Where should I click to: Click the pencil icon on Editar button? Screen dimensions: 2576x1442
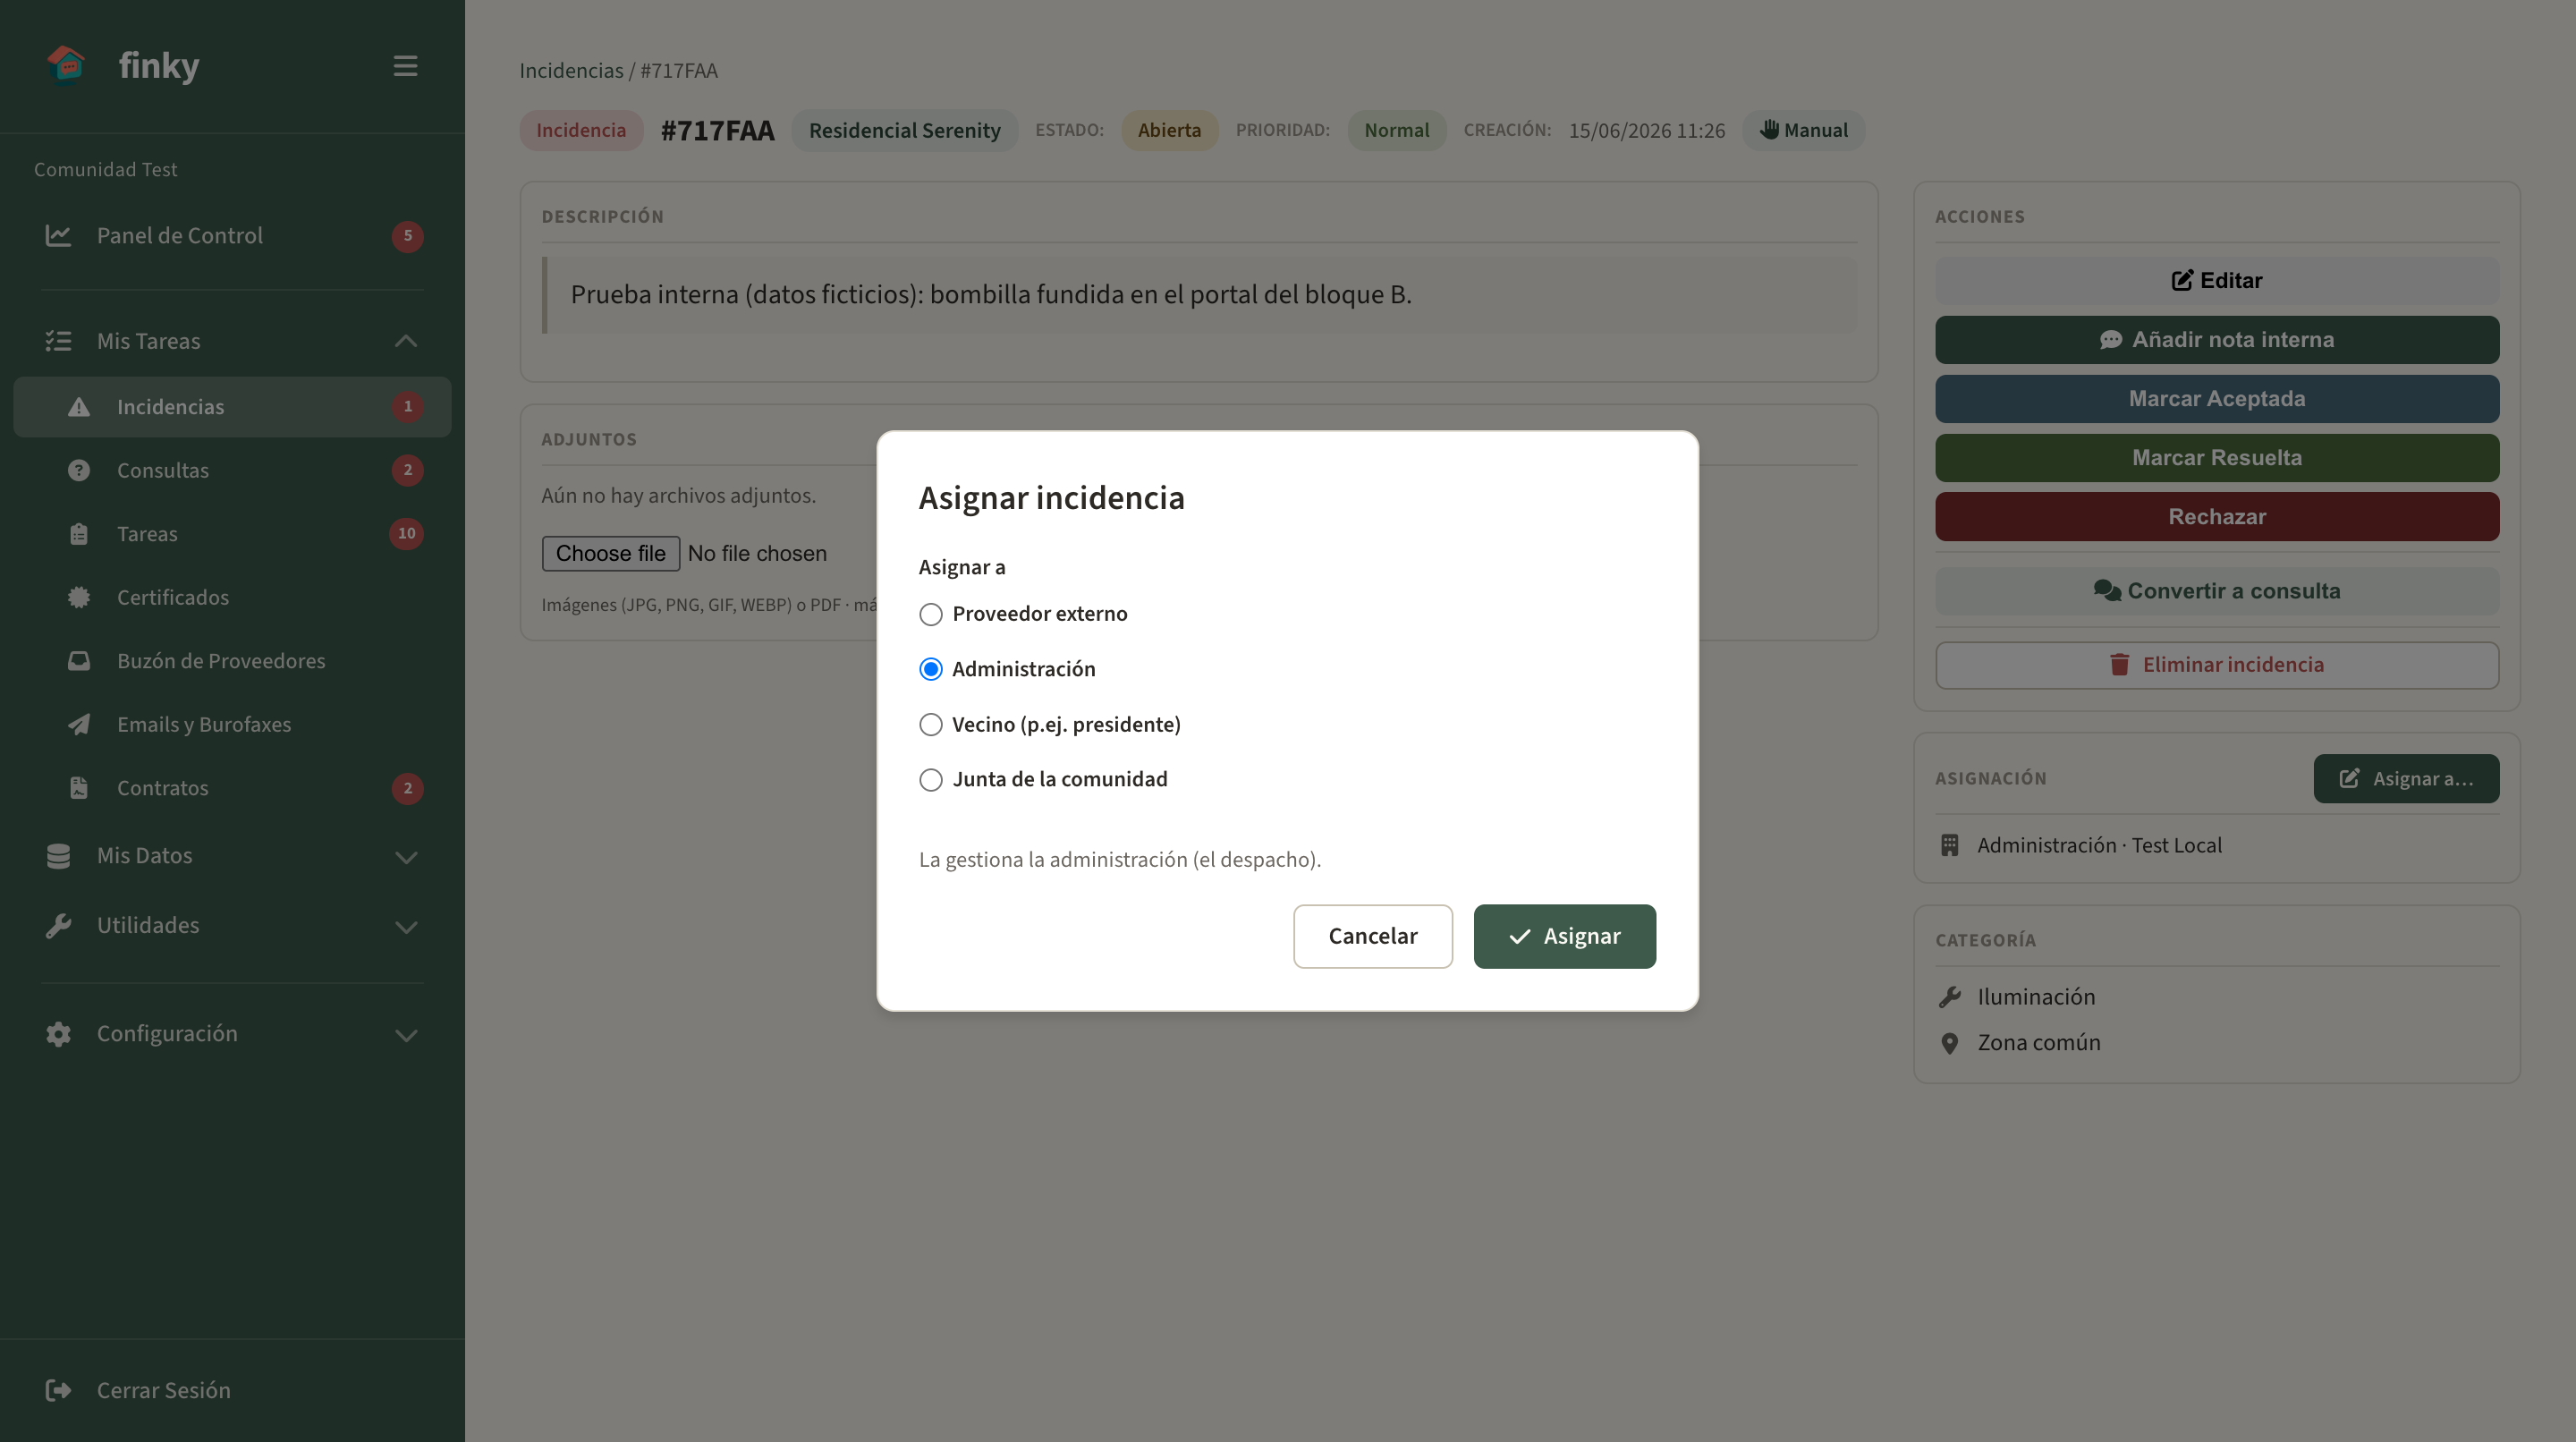[x=2182, y=281]
